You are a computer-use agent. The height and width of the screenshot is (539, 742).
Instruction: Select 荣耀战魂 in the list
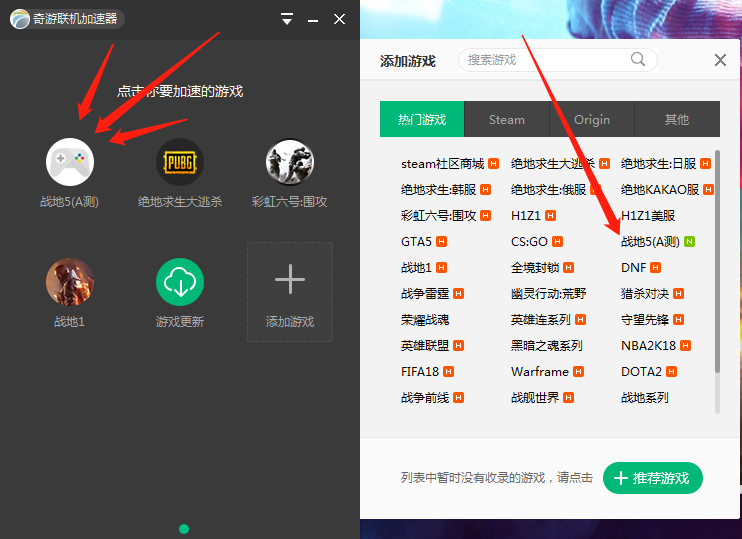[425, 320]
